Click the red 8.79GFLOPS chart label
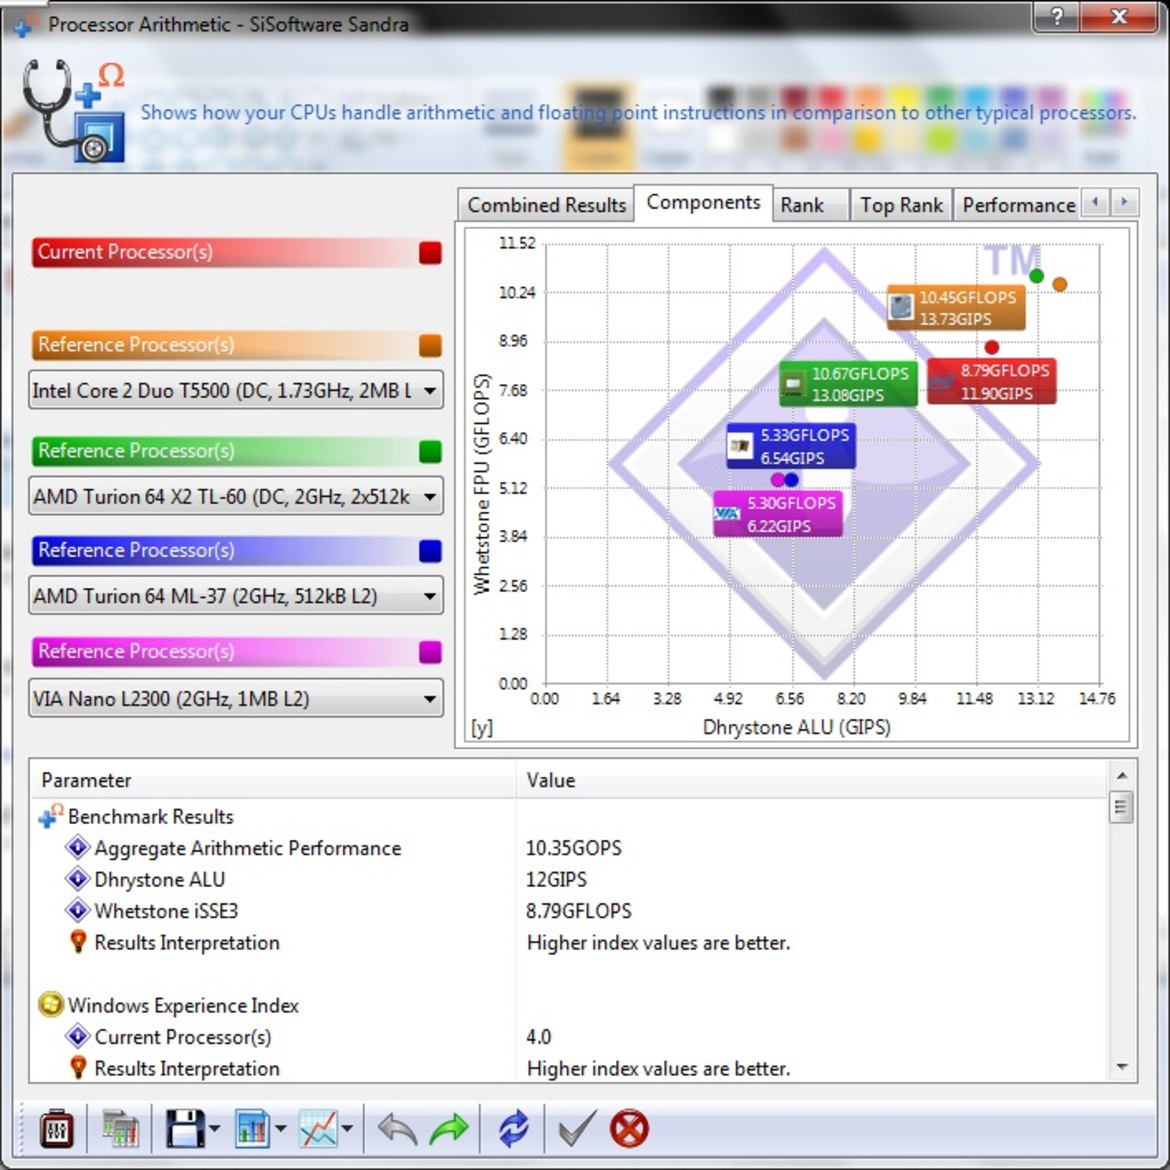The image size is (1170, 1170). [992, 381]
